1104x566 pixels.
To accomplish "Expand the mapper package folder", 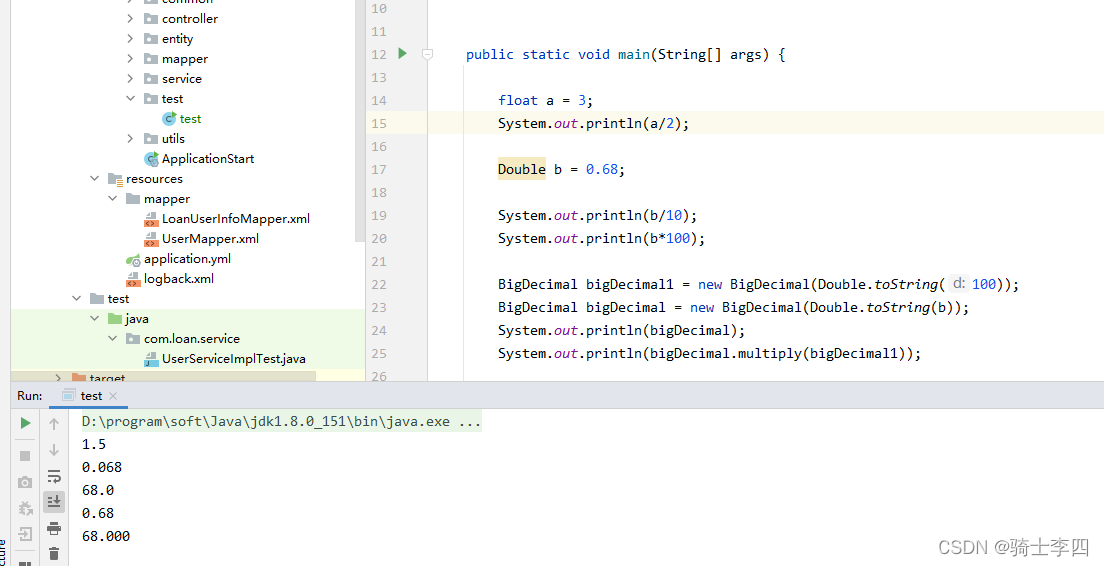I will coord(130,58).
